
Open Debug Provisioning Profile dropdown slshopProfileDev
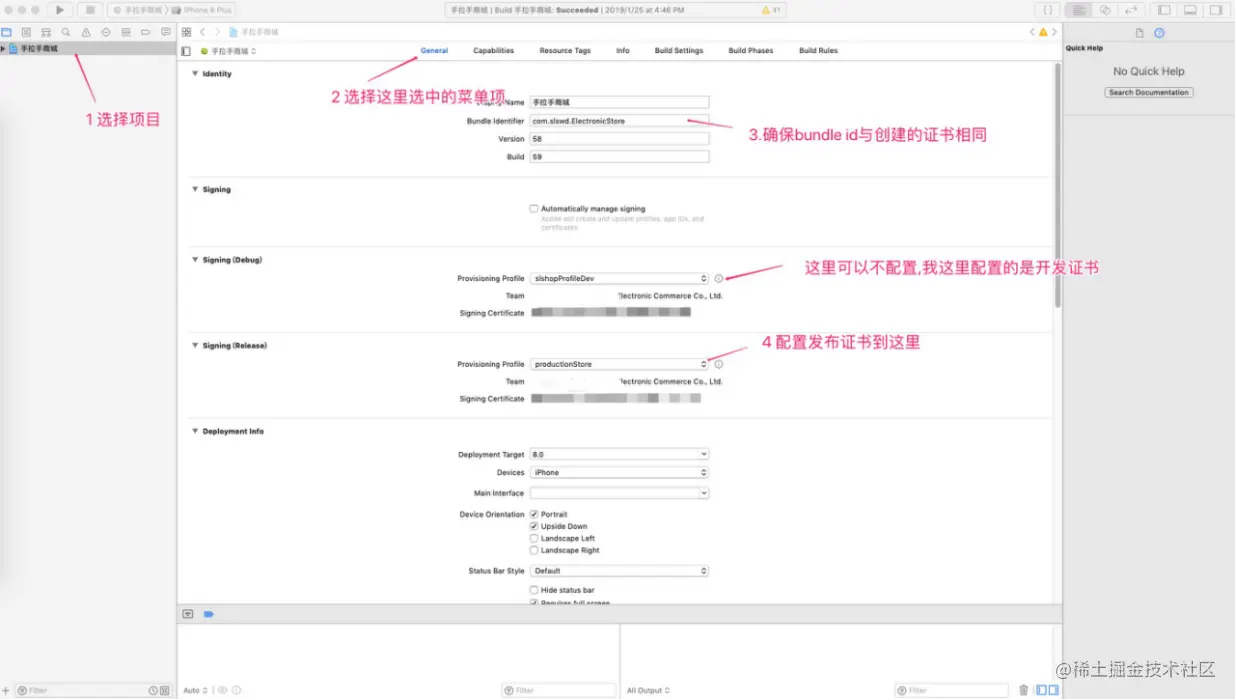[619, 279]
